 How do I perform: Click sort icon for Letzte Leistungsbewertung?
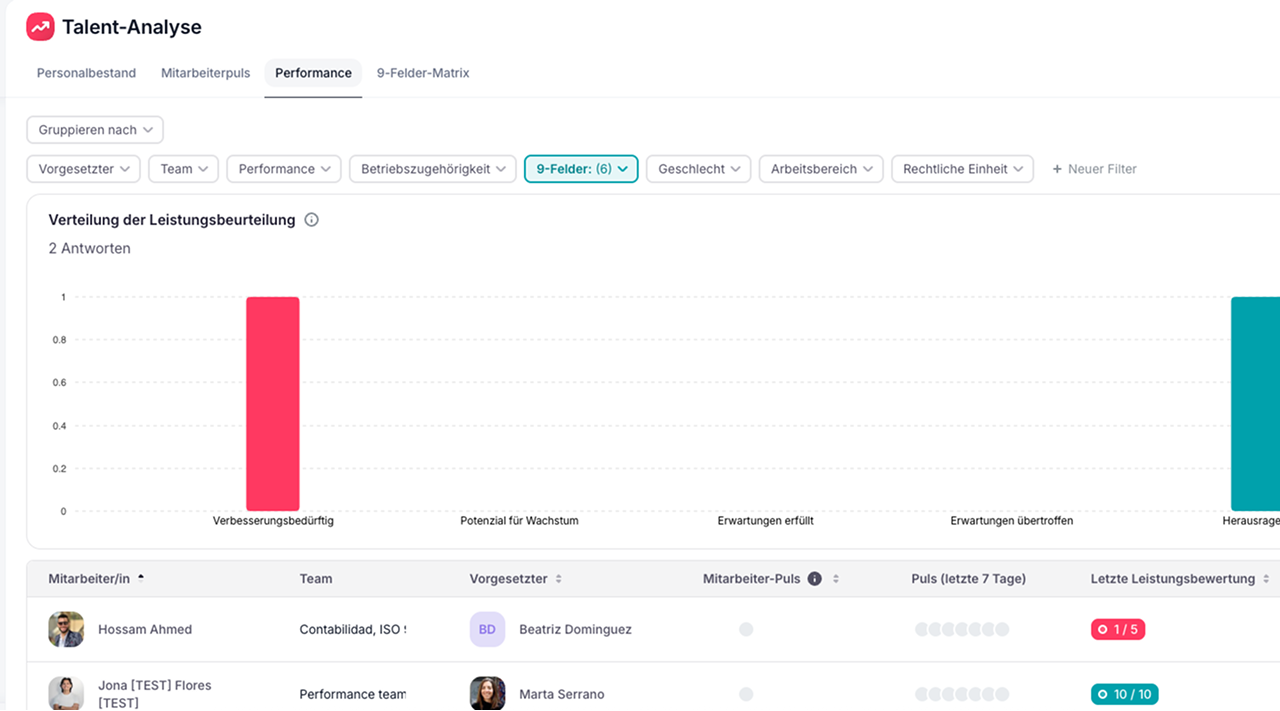click(x=1266, y=579)
